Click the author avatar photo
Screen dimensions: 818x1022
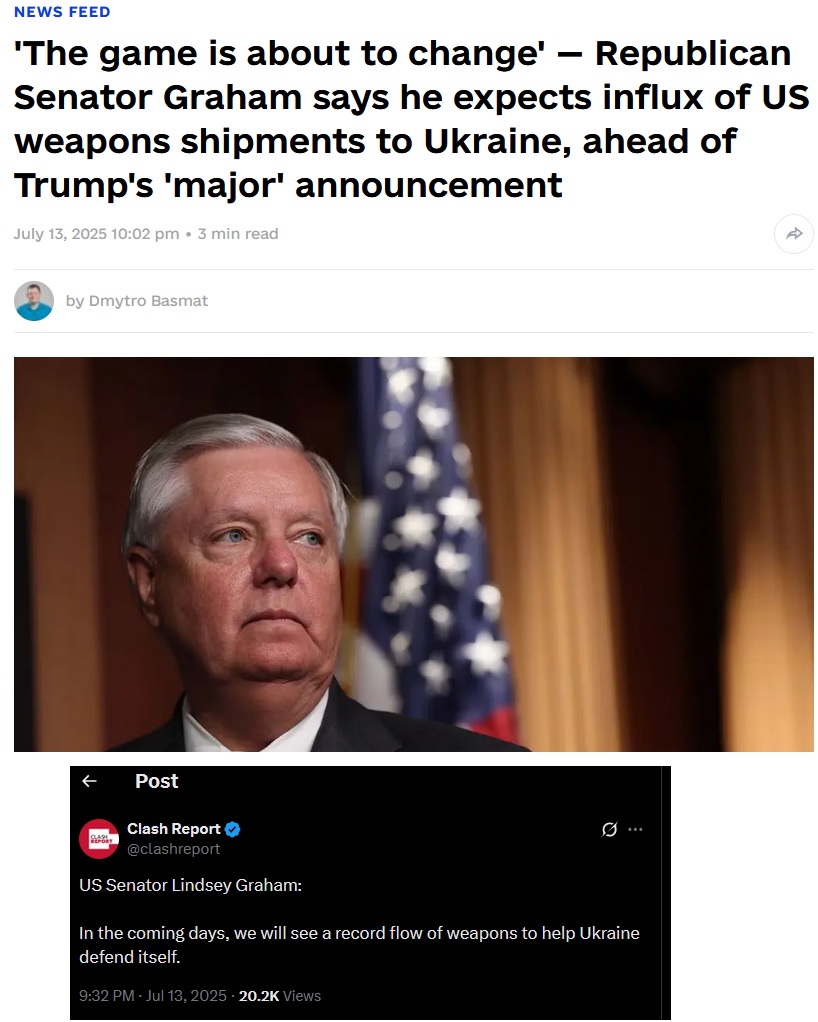point(34,300)
